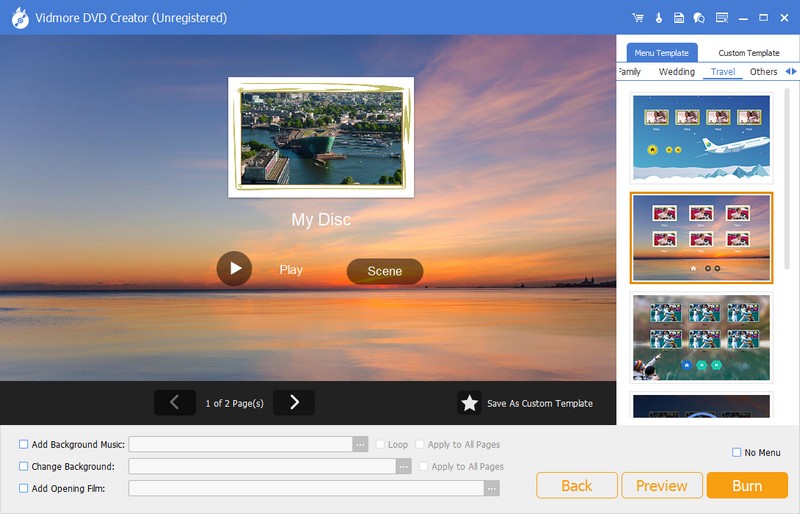Switch to the Custom Template tab
800x514 pixels.
tap(749, 53)
